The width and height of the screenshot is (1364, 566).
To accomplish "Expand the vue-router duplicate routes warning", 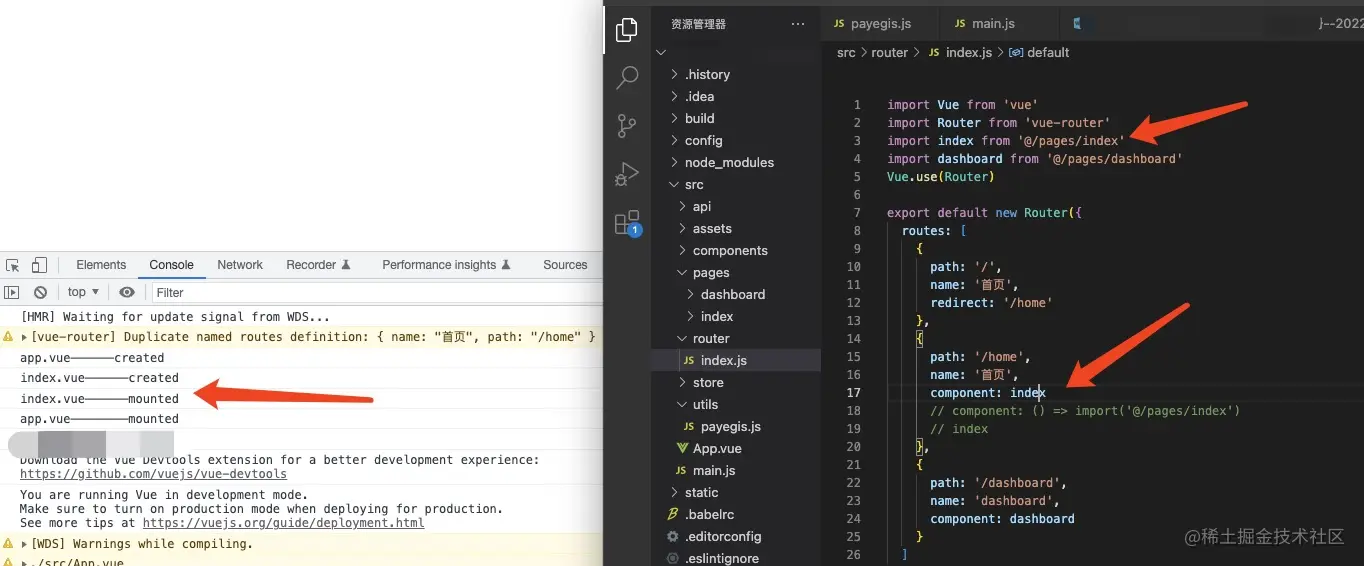I will pyautogui.click(x=25, y=337).
